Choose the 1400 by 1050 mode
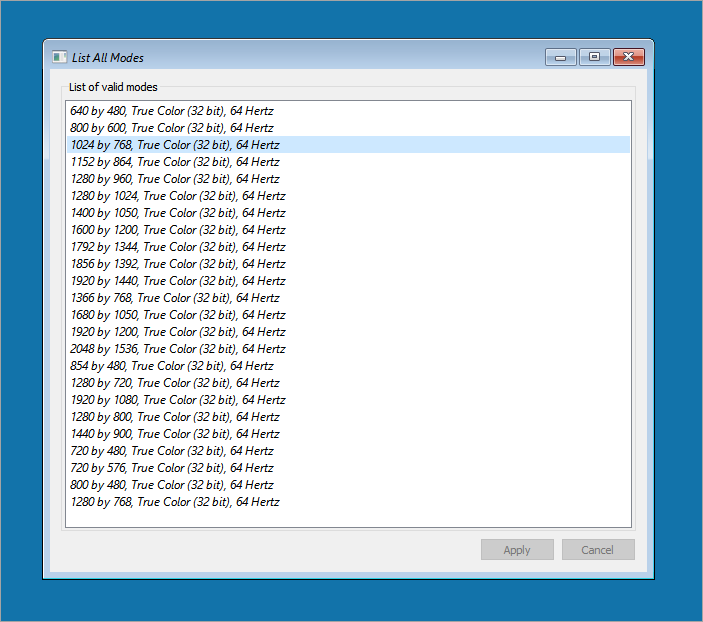Screen dimensions: 703x622 (348, 213)
